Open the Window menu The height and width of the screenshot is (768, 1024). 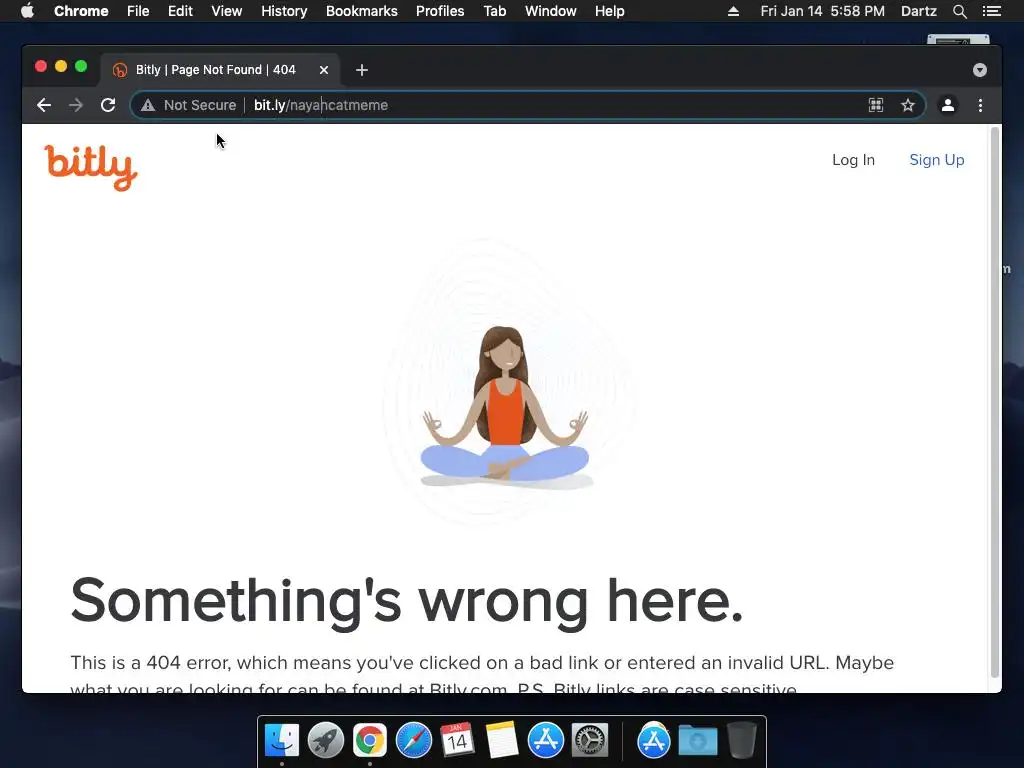551,11
